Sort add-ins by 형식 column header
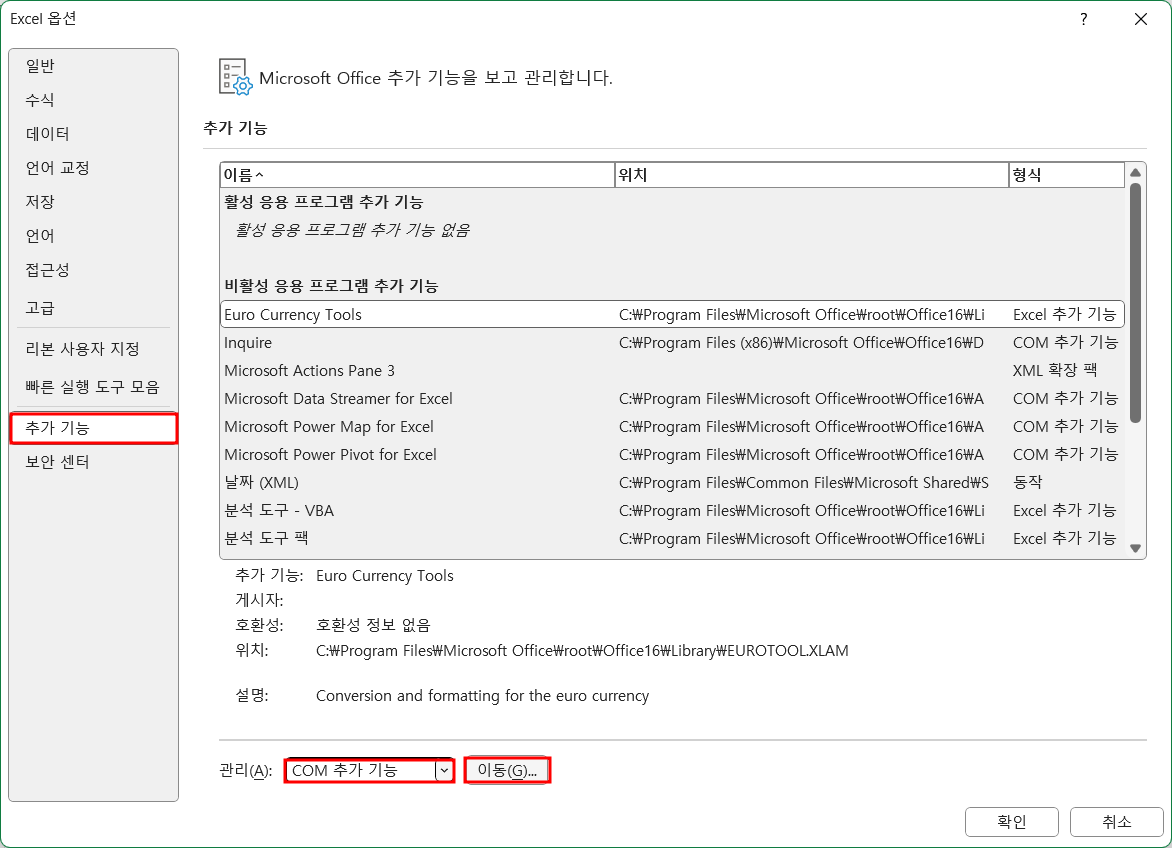 pyautogui.click(x=1067, y=175)
